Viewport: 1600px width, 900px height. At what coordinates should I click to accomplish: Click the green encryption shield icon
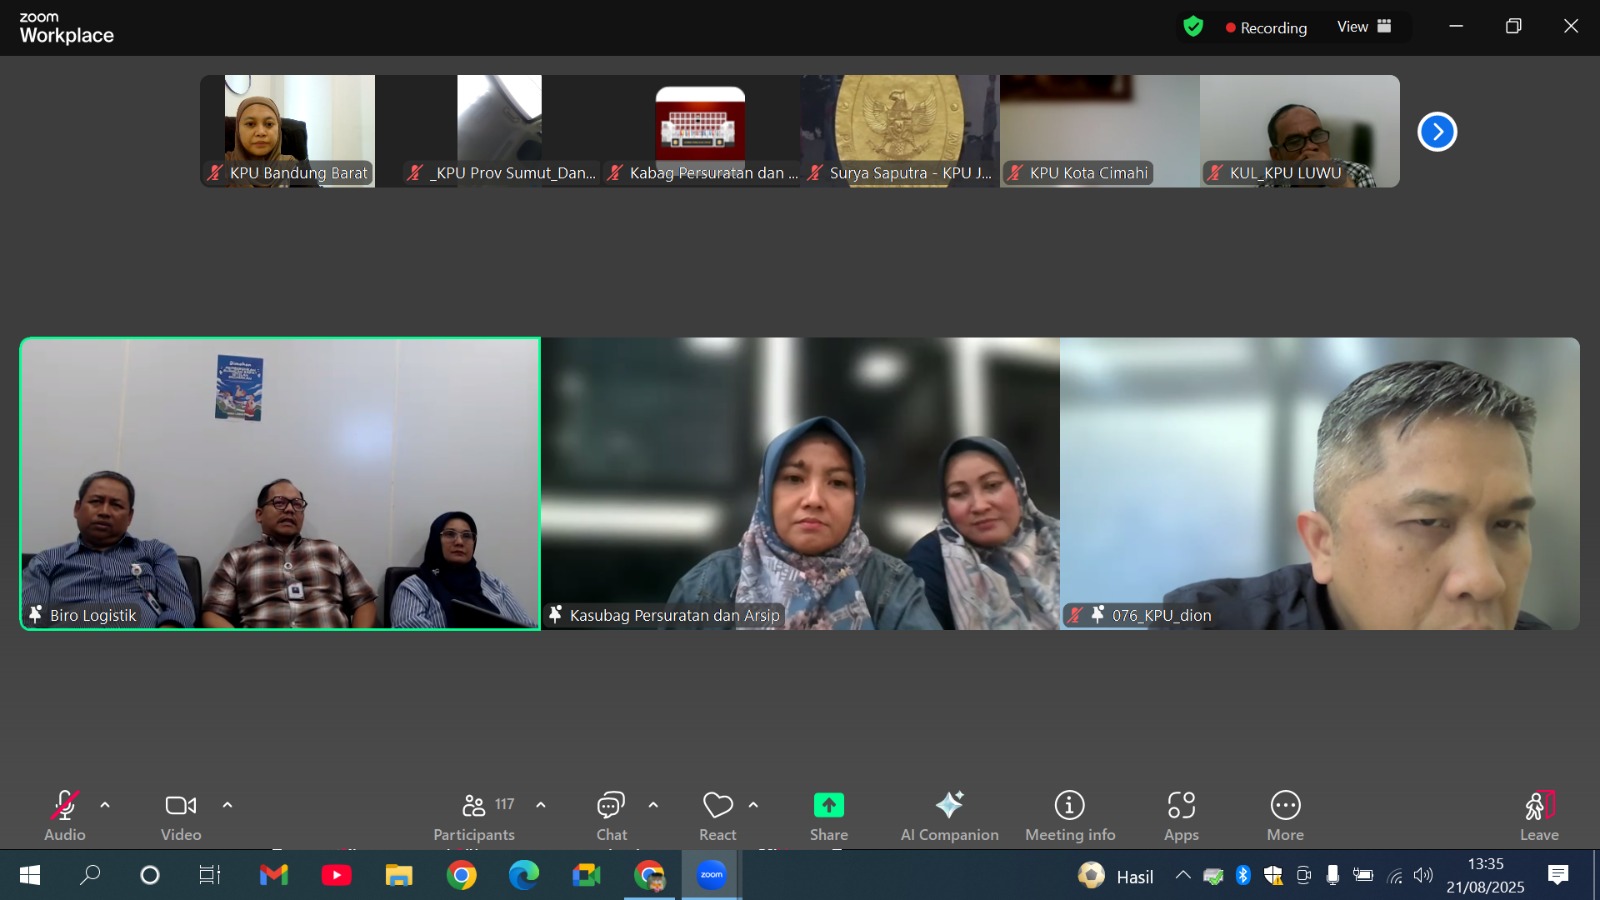1193,27
